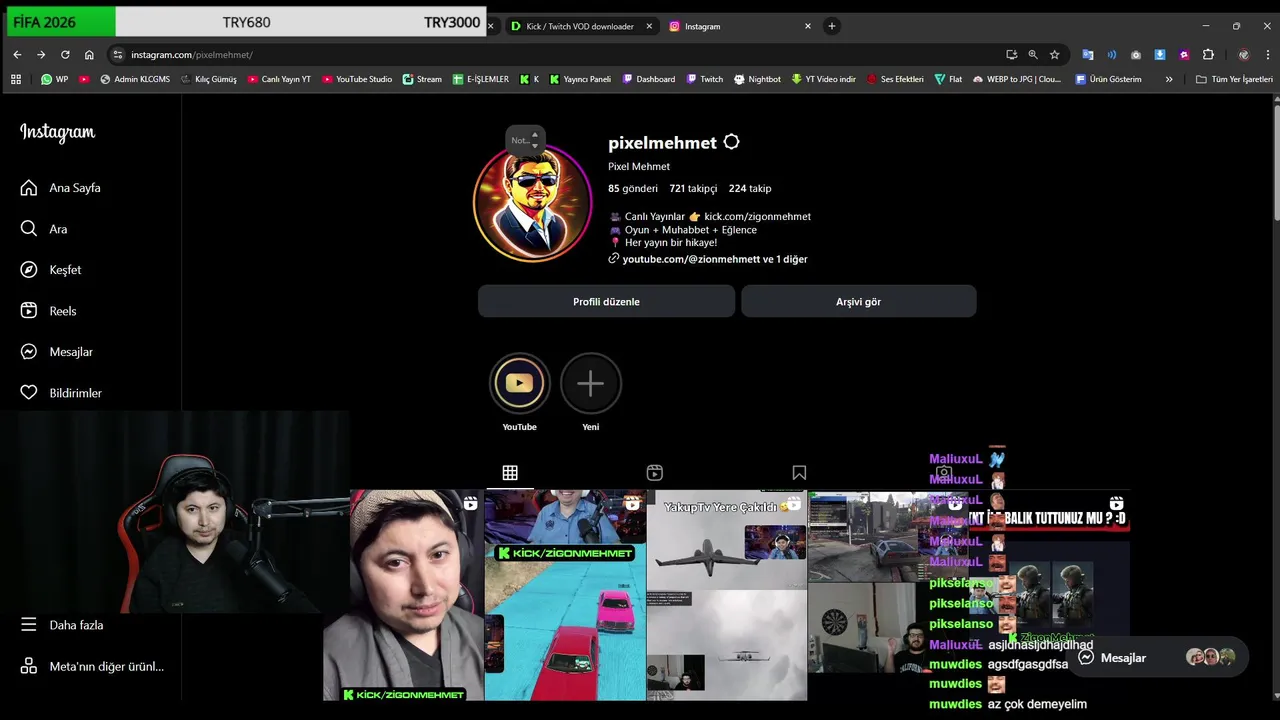1280x720 pixels.
Task: Open Flat bookmark
Action: [948, 79]
